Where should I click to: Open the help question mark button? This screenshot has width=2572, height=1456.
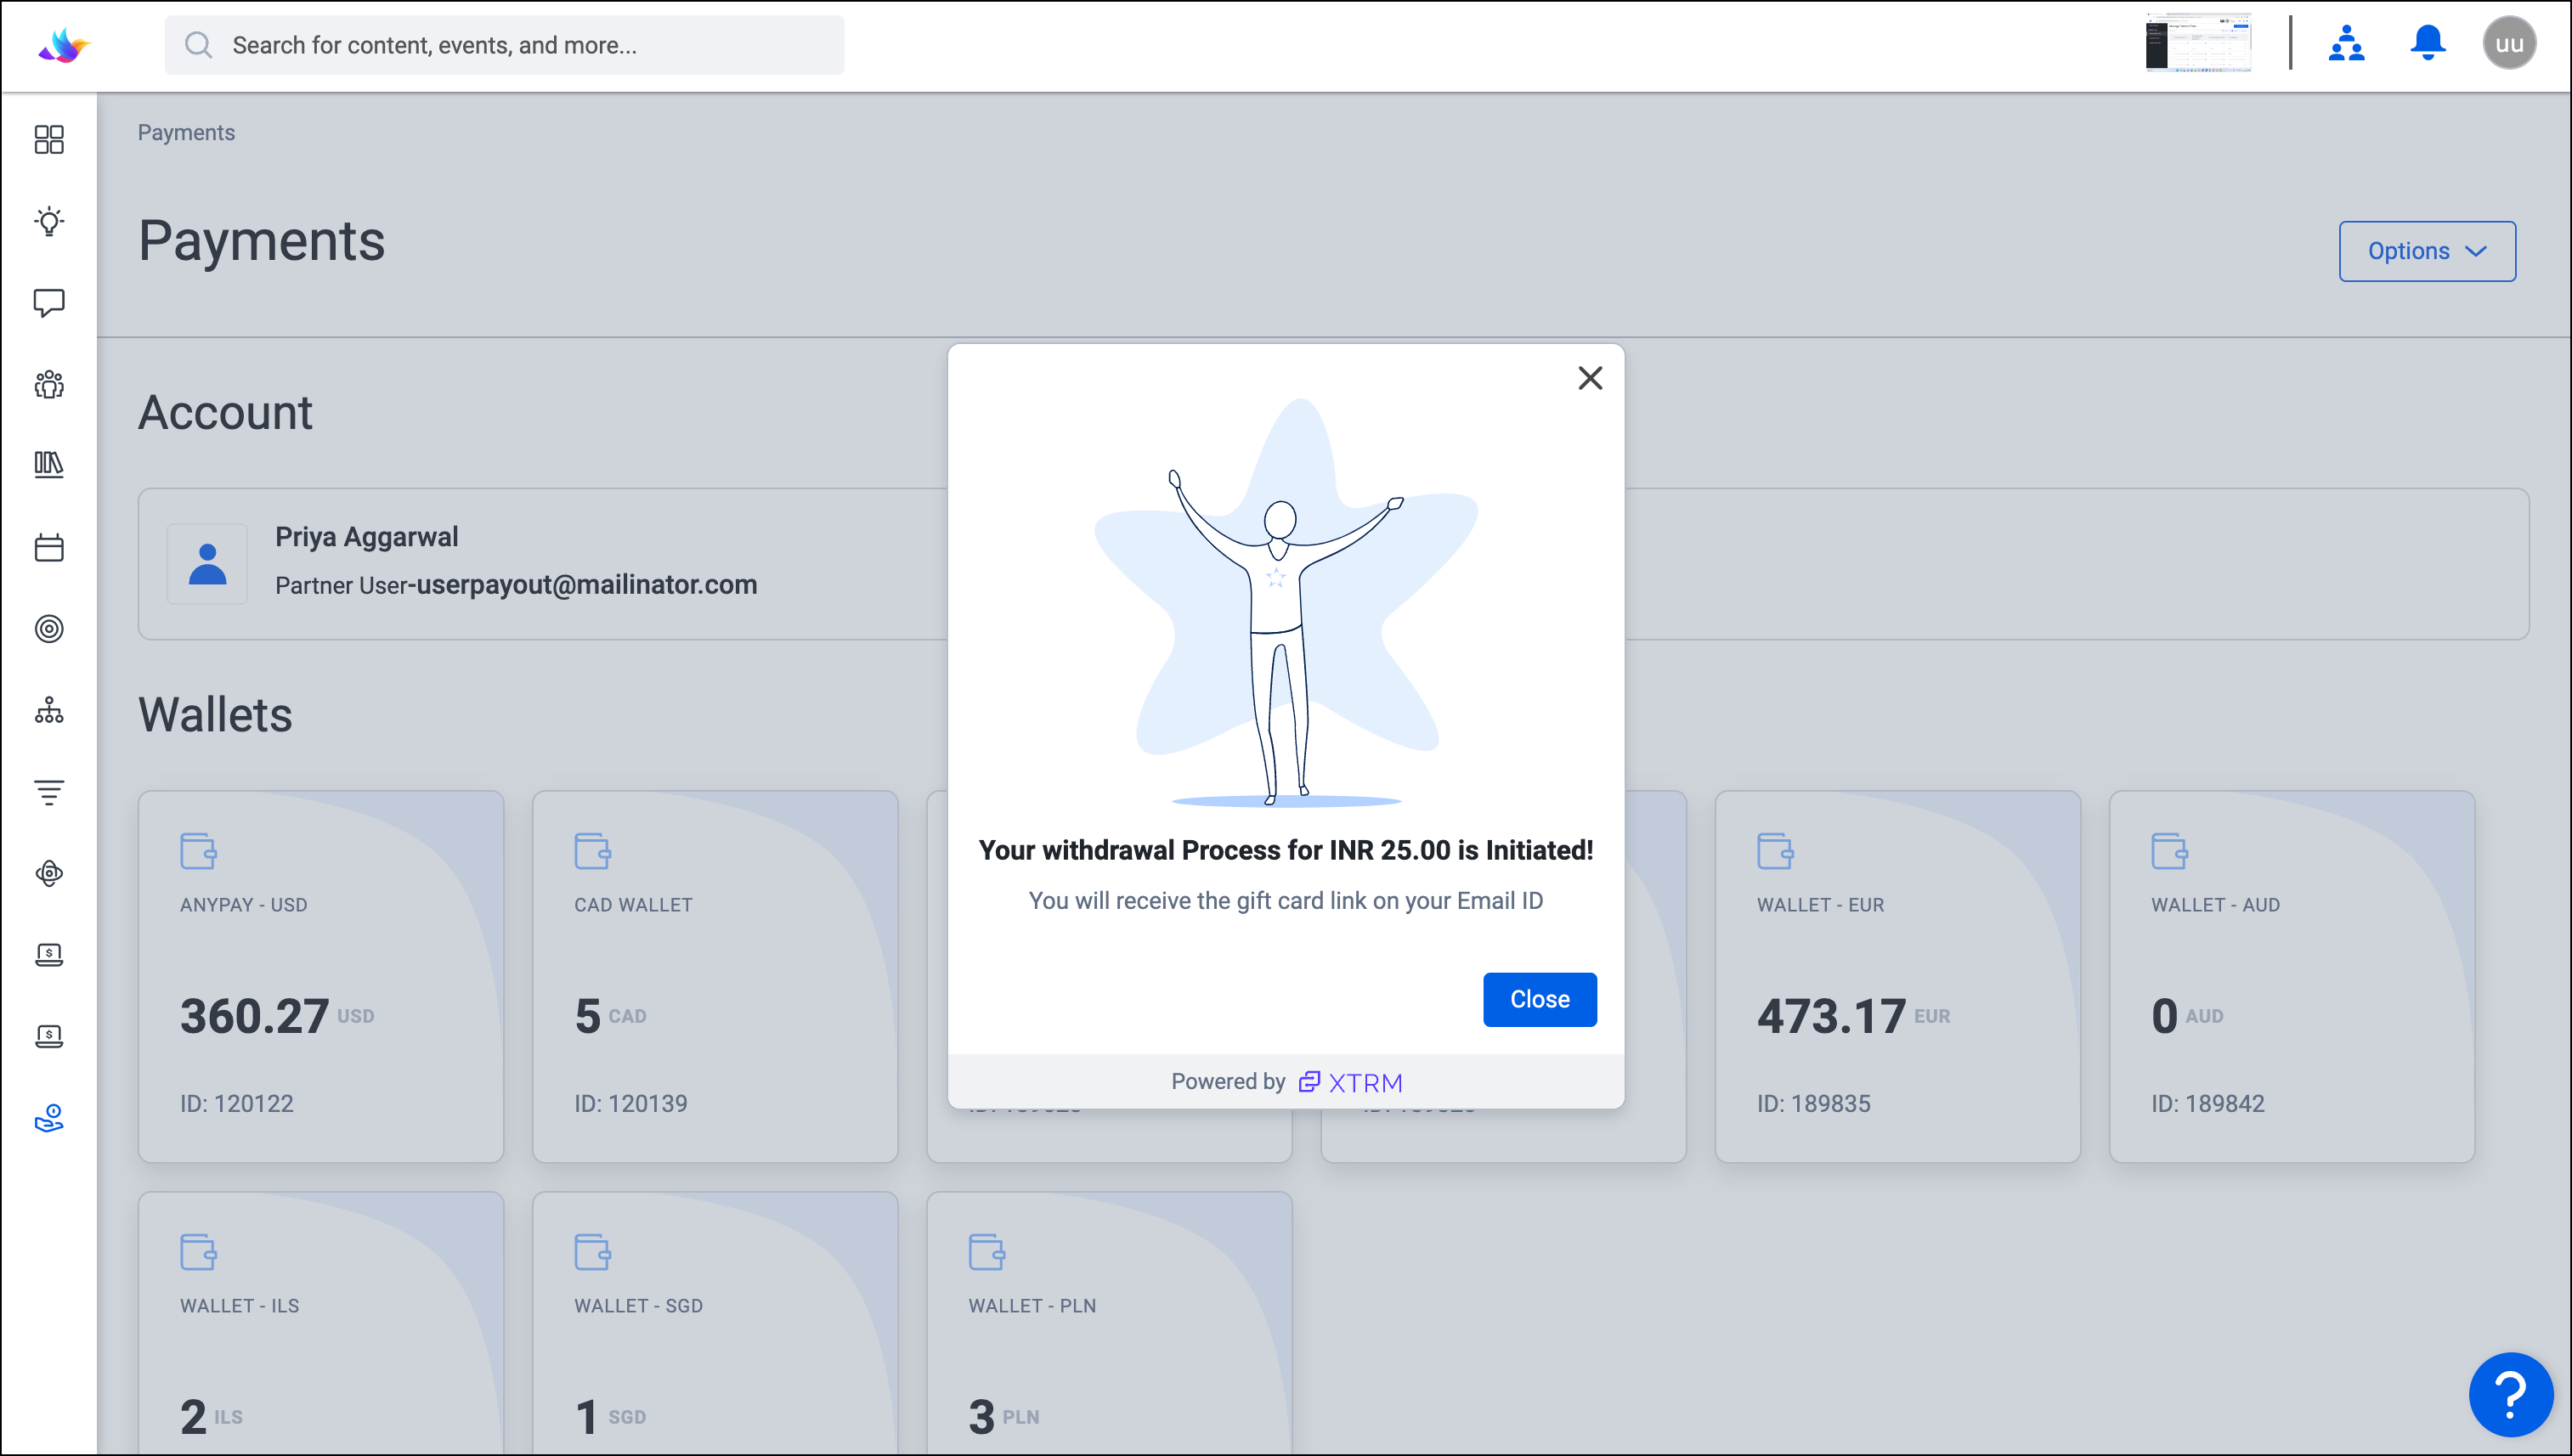tap(2510, 1394)
